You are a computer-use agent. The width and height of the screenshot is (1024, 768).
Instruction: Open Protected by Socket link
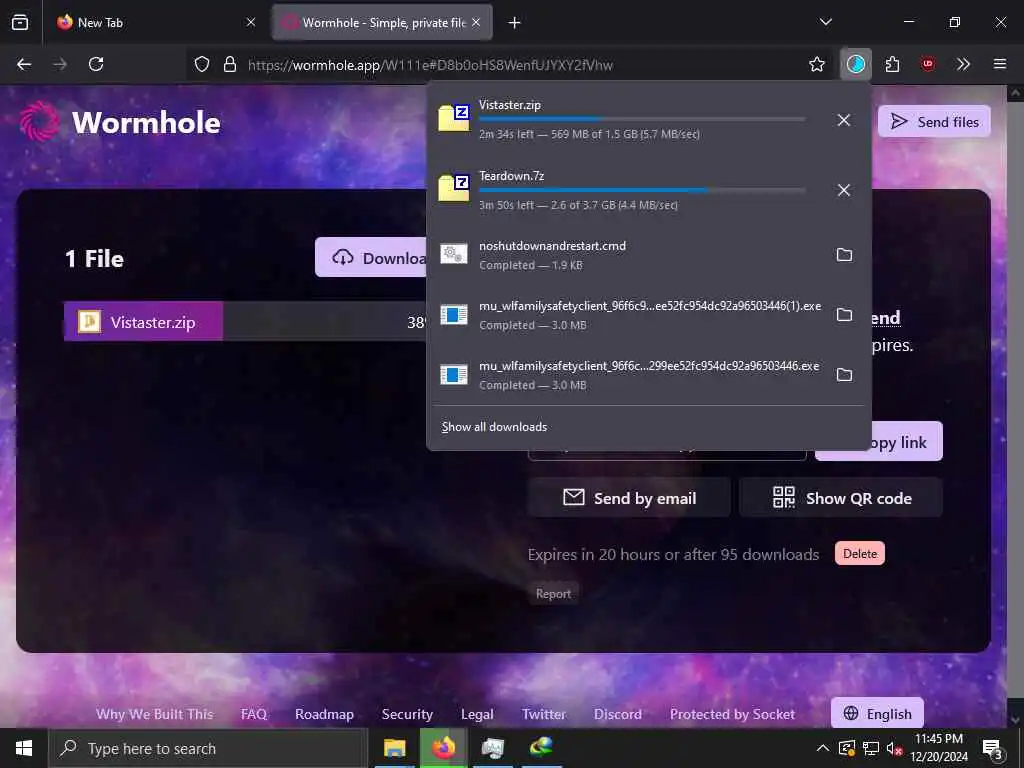(x=732, y=714)
